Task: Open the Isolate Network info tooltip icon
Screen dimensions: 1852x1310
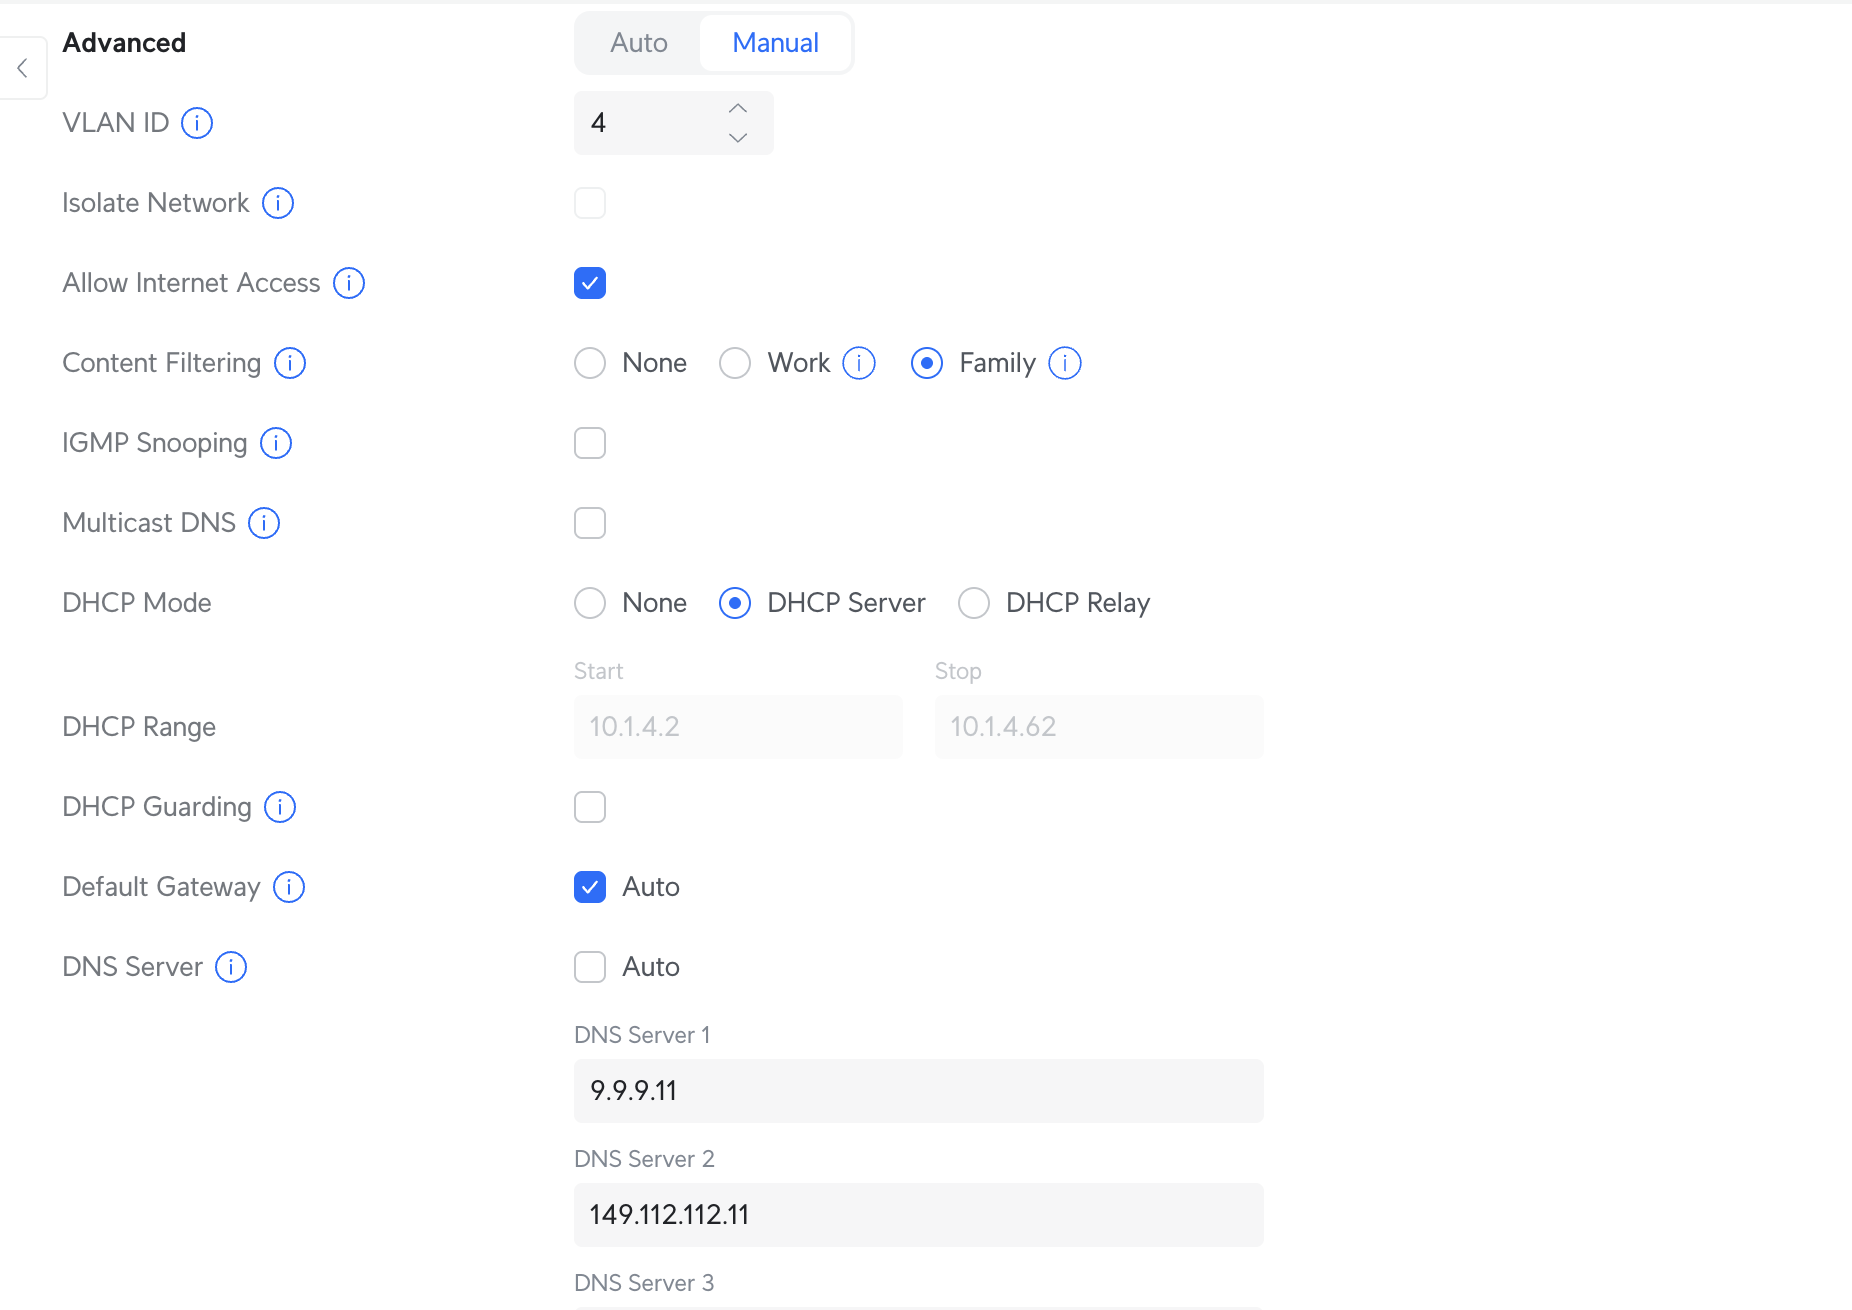Action: tap(278, 203)
